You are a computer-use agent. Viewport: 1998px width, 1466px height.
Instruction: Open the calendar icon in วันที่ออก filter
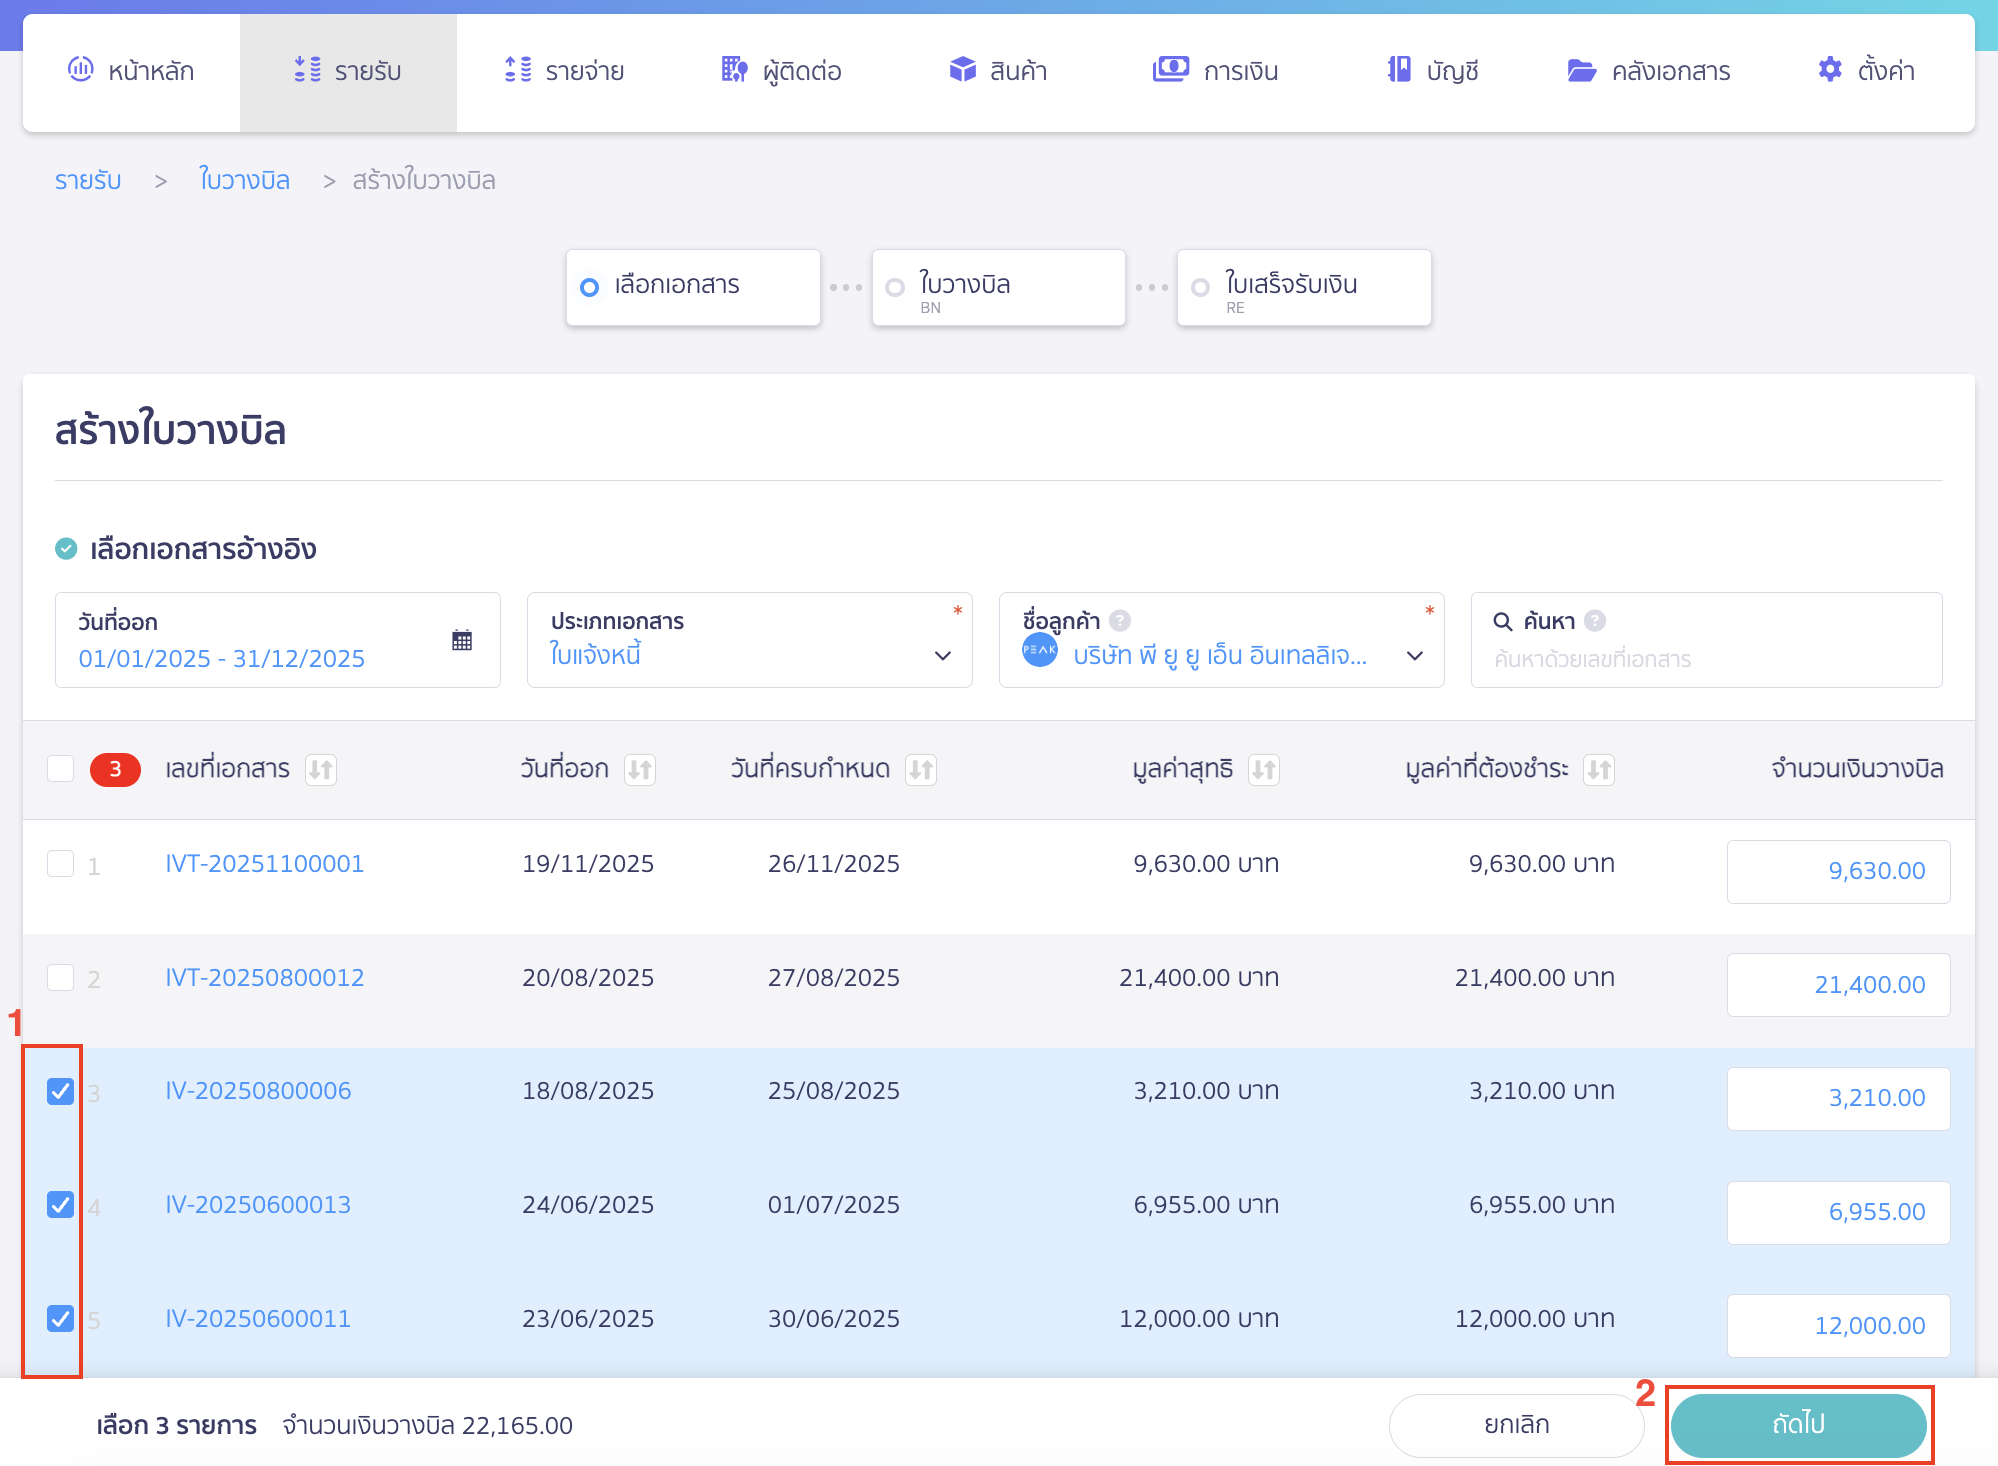pyautogui.click(x=462, y=640)
